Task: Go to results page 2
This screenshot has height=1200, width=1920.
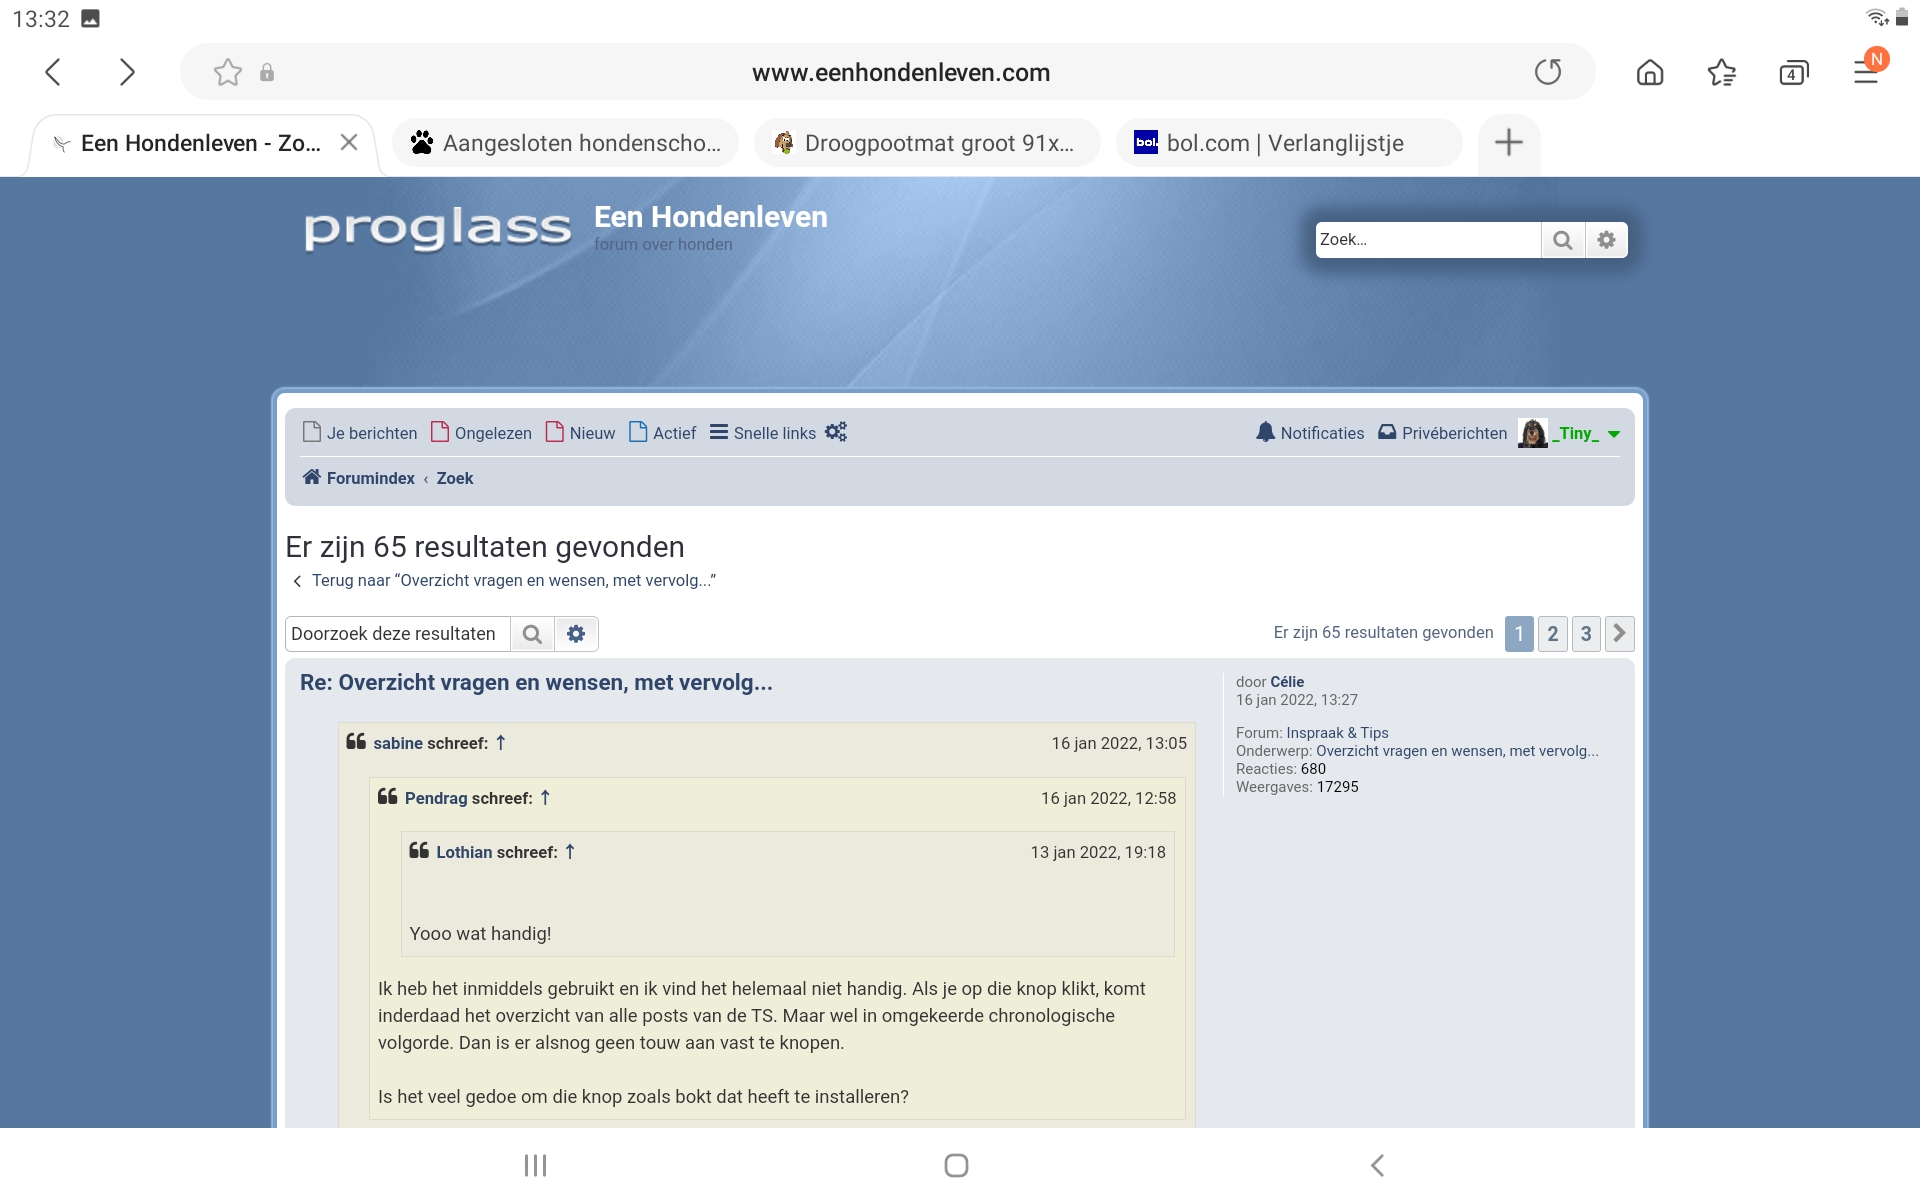Action: tap(1552, 634)
